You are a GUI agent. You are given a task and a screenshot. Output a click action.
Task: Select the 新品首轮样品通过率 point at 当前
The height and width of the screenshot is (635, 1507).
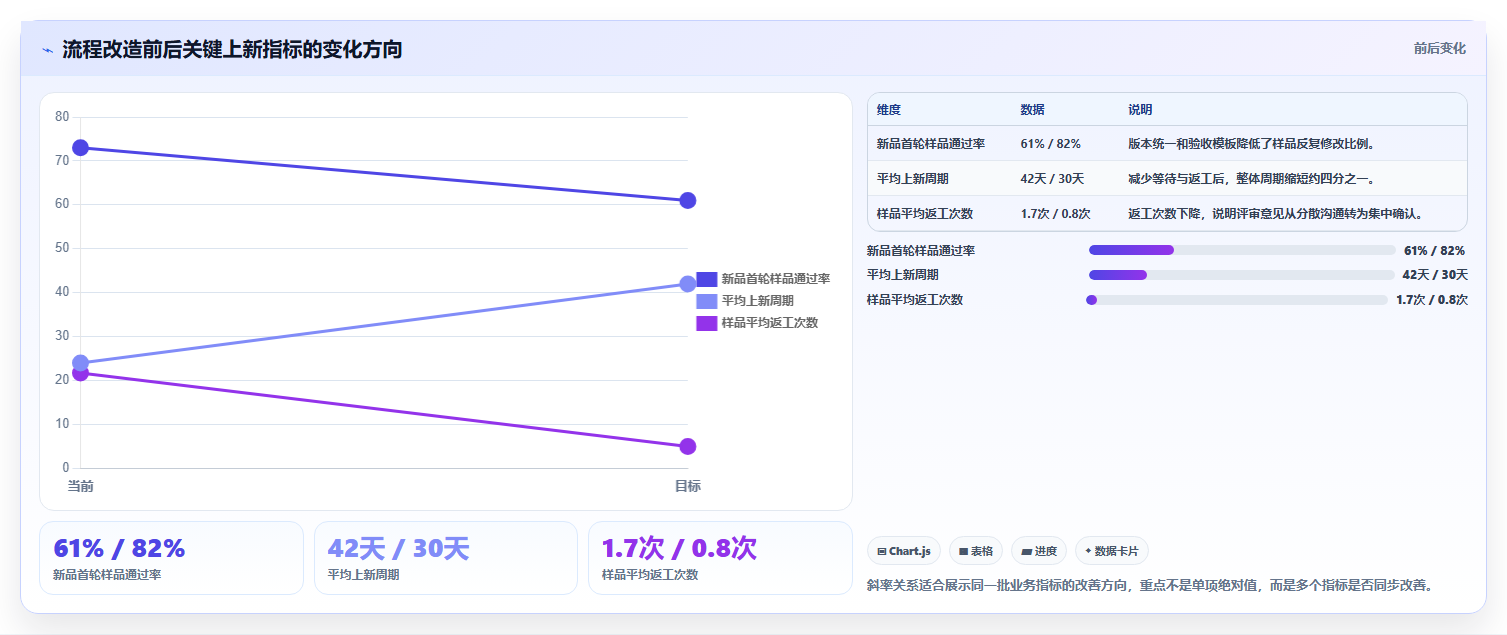(x=81, y=148)
